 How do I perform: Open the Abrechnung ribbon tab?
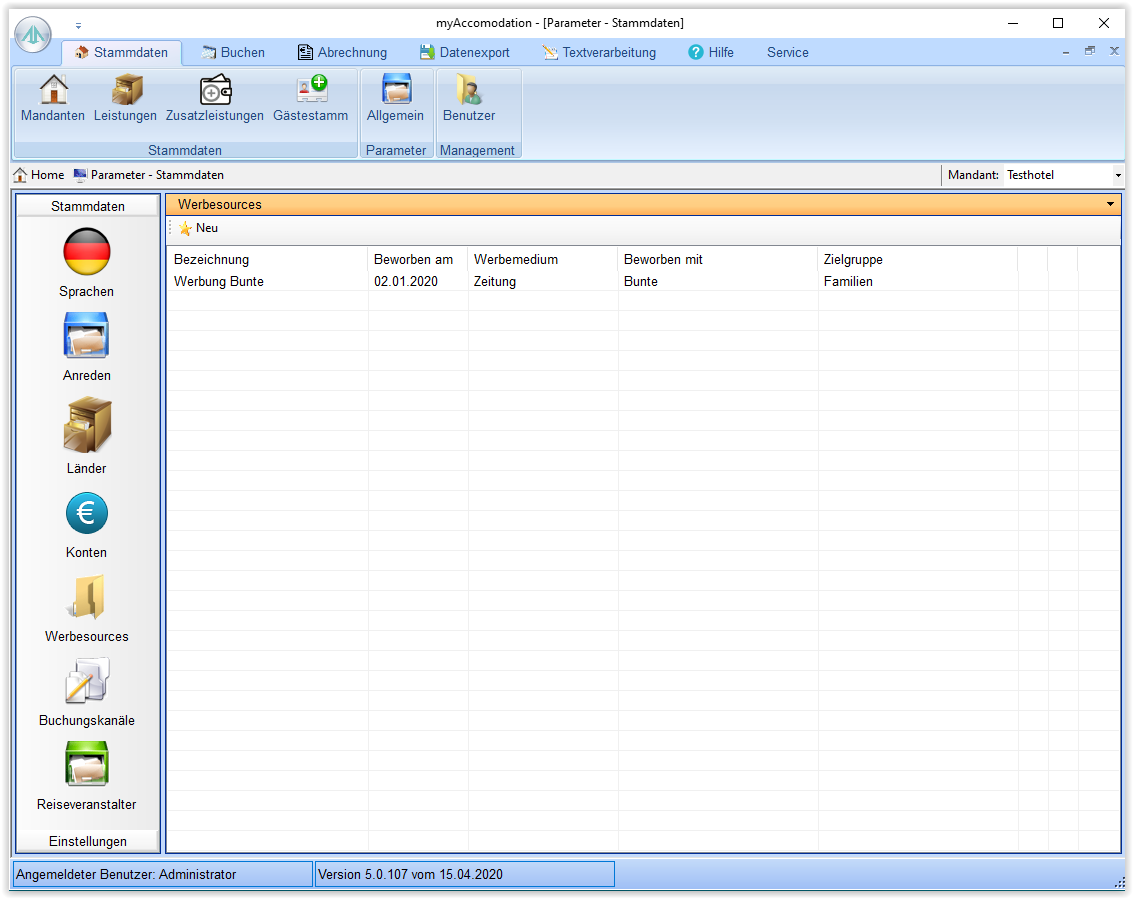point(342,52)
